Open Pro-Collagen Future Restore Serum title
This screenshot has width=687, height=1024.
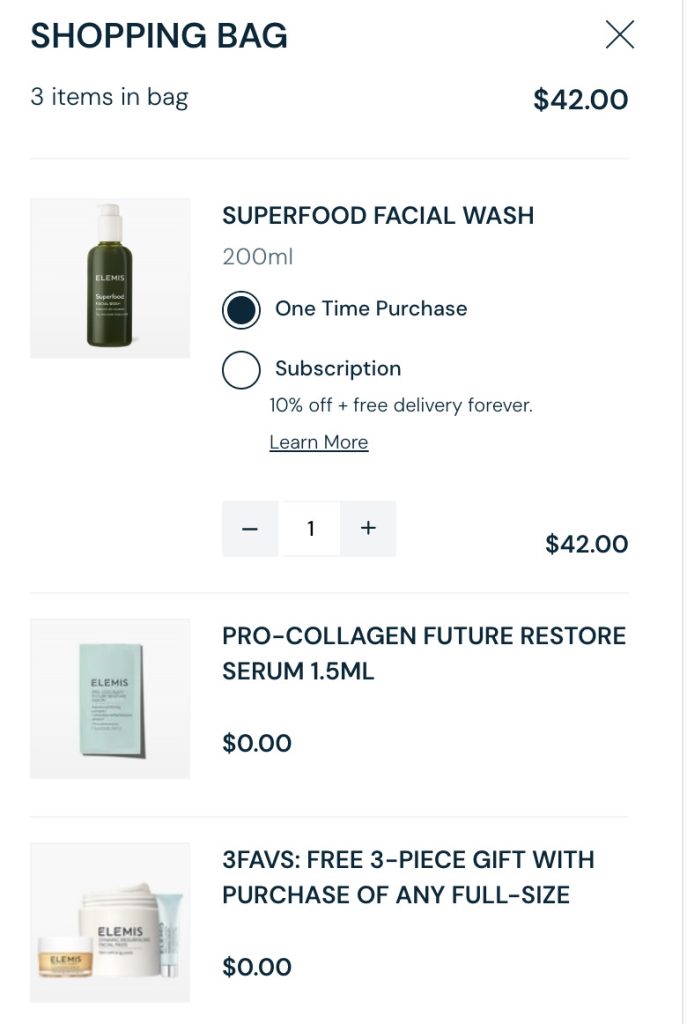(x=423, y=653)
